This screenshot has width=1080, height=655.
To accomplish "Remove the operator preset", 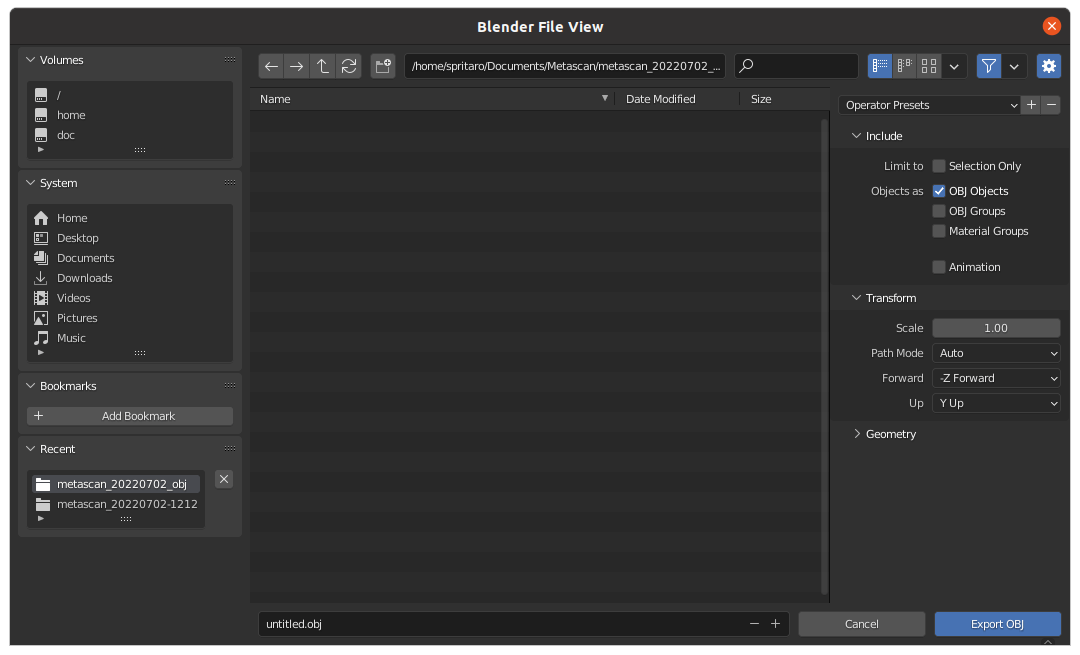I will coord(1050,105).
